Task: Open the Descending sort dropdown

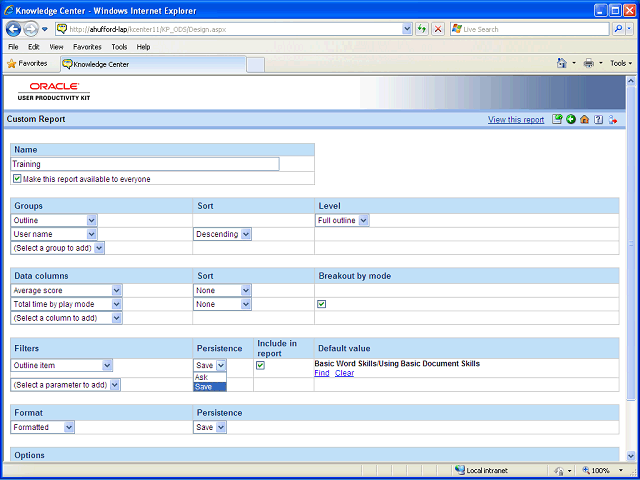Action: coord(222,234)
